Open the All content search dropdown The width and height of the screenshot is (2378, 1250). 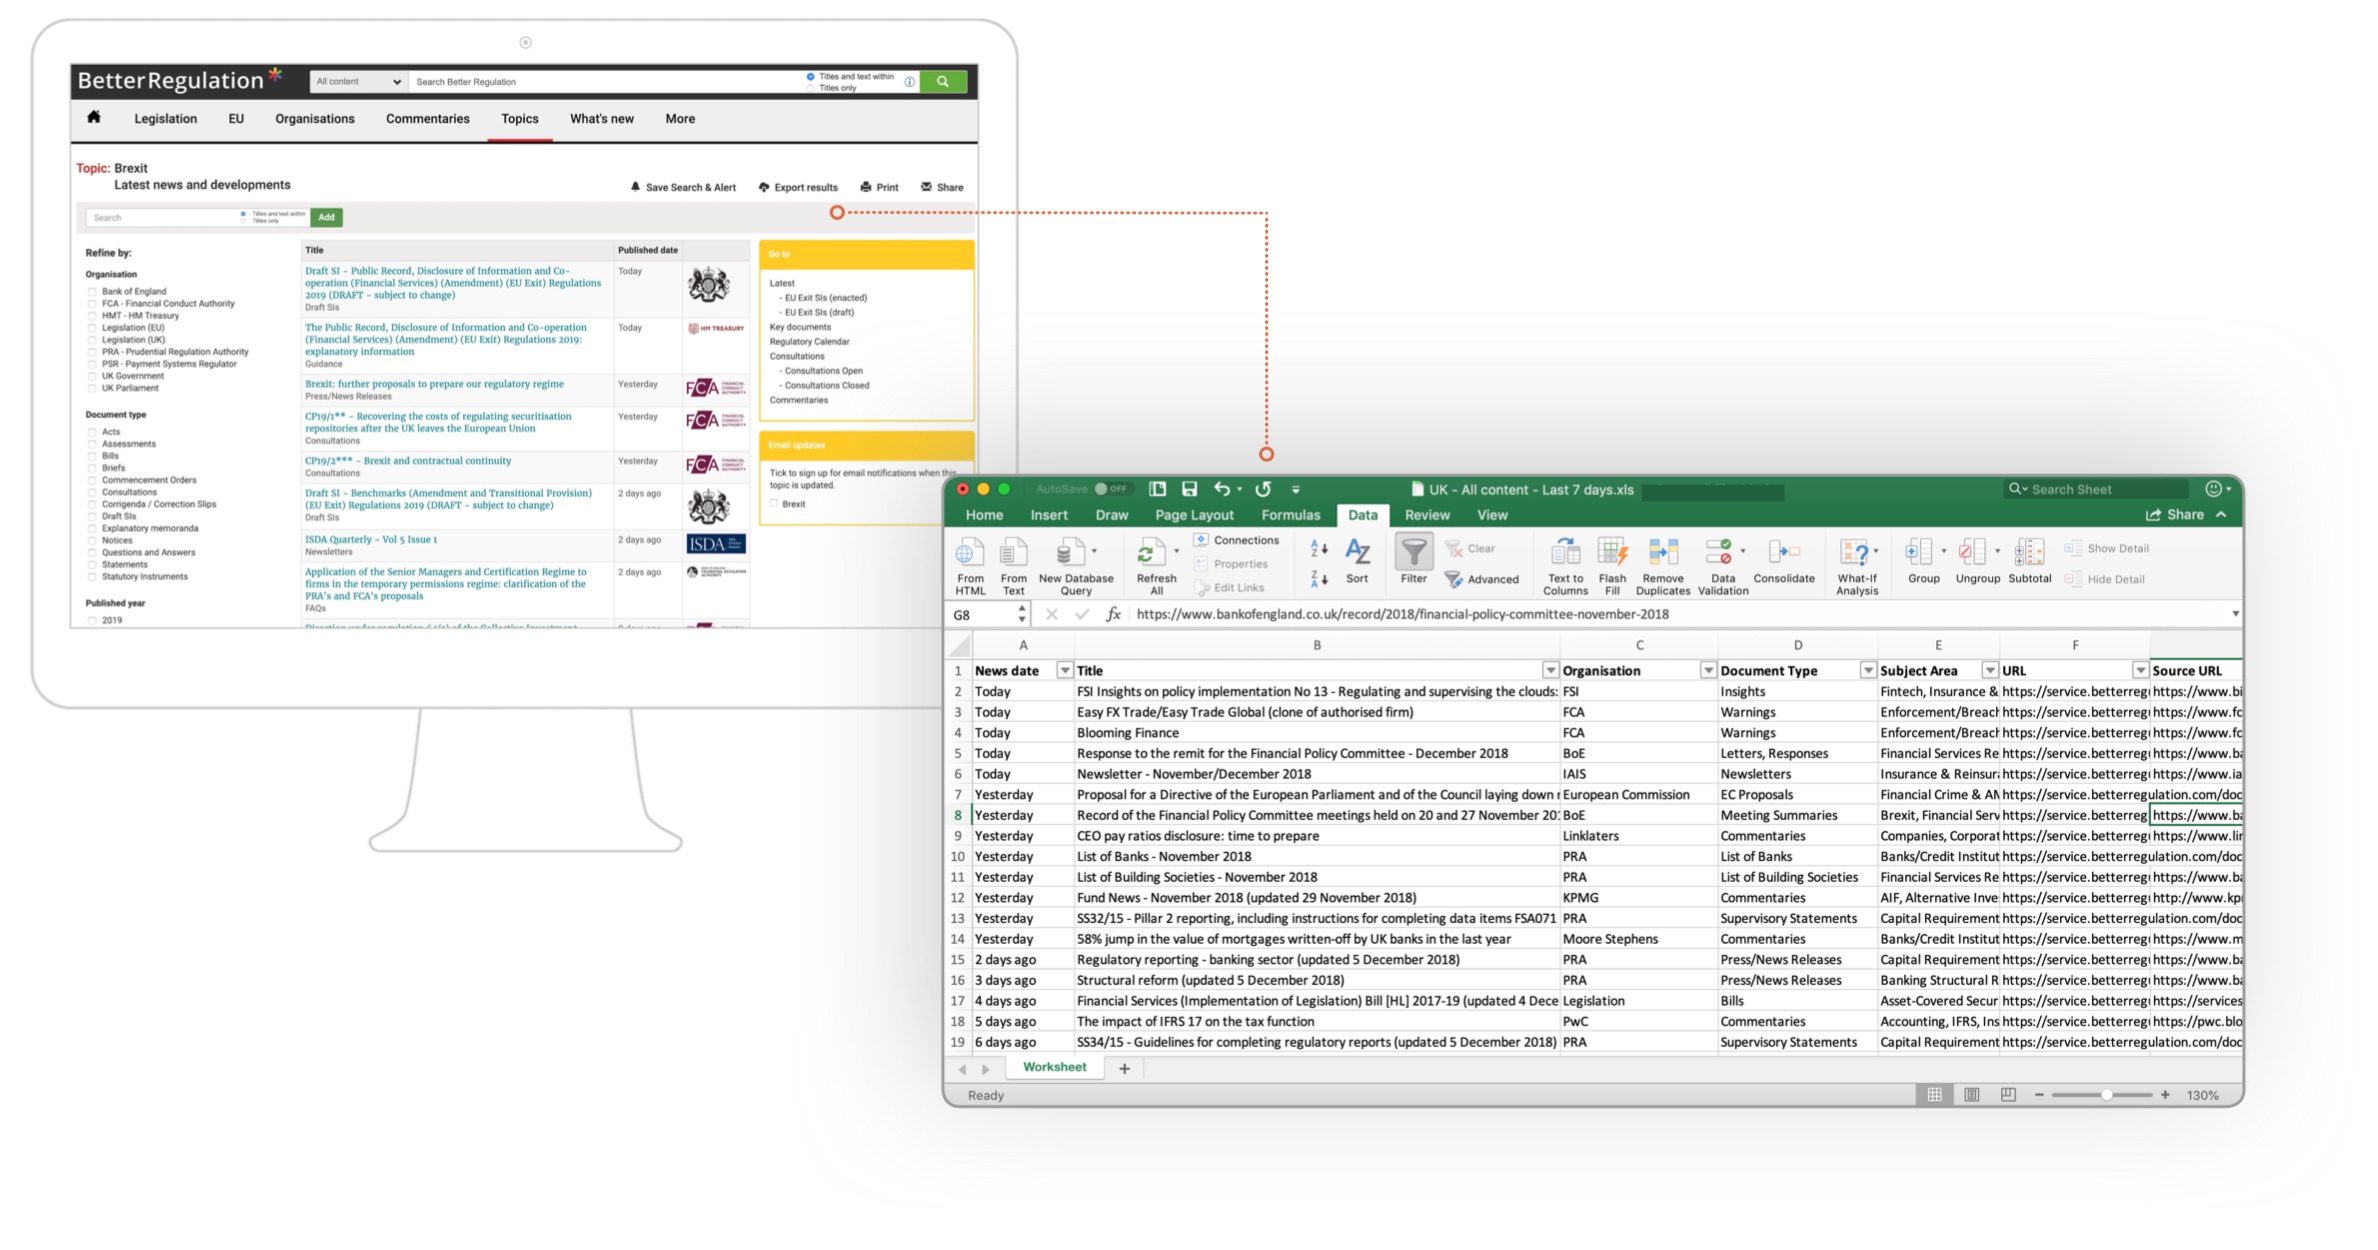(x=357, y=82)
